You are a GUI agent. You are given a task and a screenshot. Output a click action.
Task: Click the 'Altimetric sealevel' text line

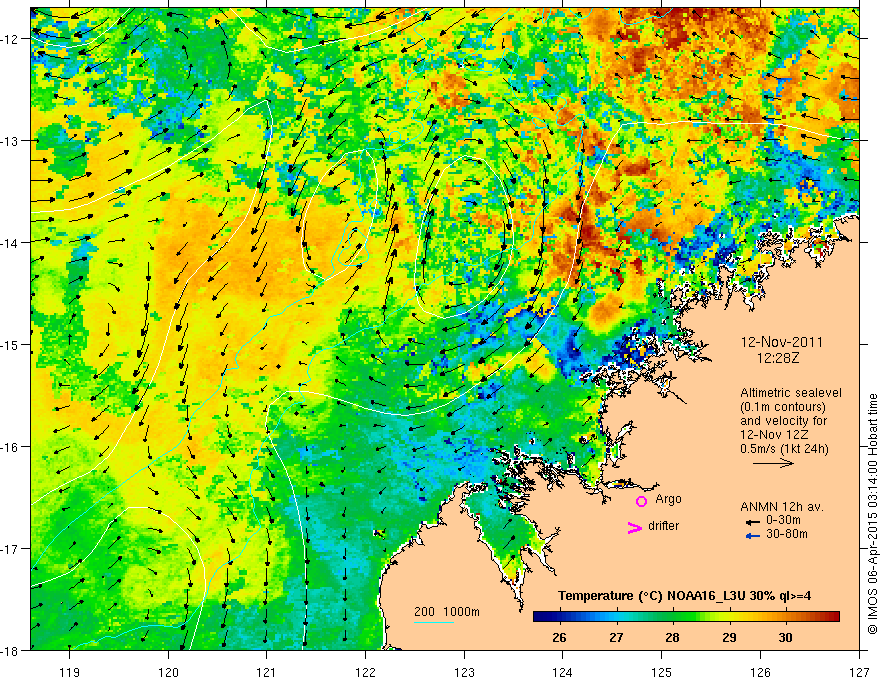coord(791,393)
